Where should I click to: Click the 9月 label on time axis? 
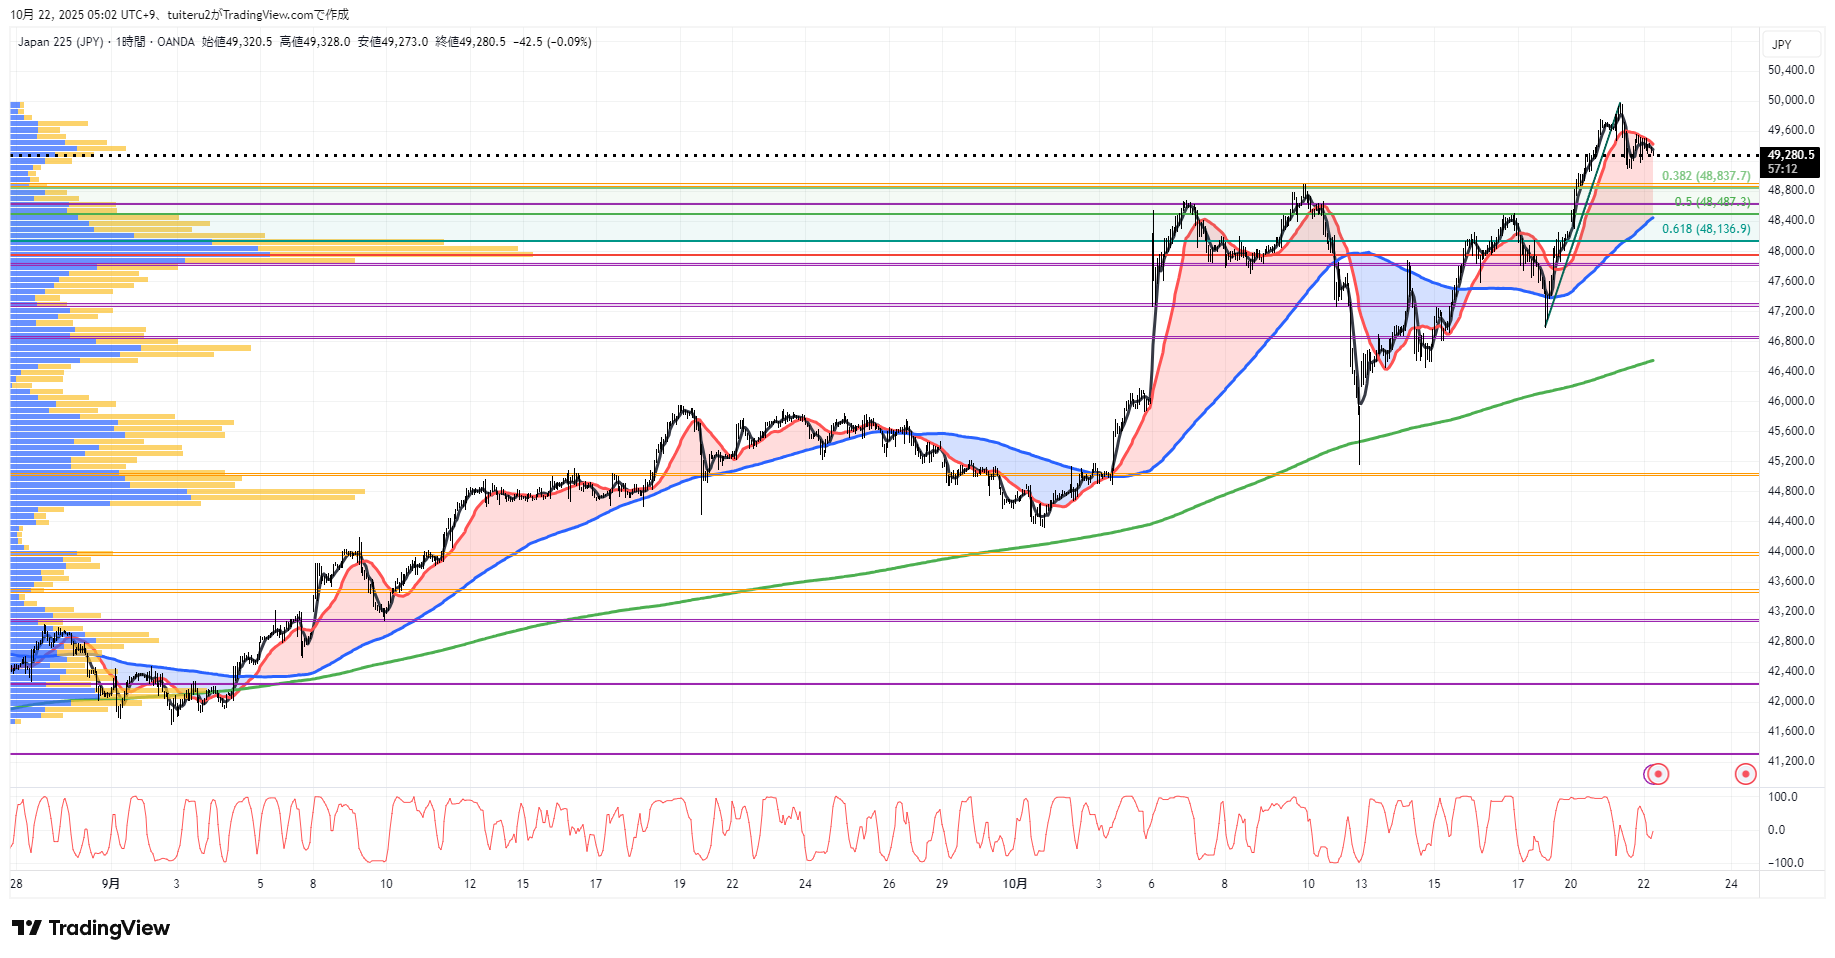(x=111, y=884)
